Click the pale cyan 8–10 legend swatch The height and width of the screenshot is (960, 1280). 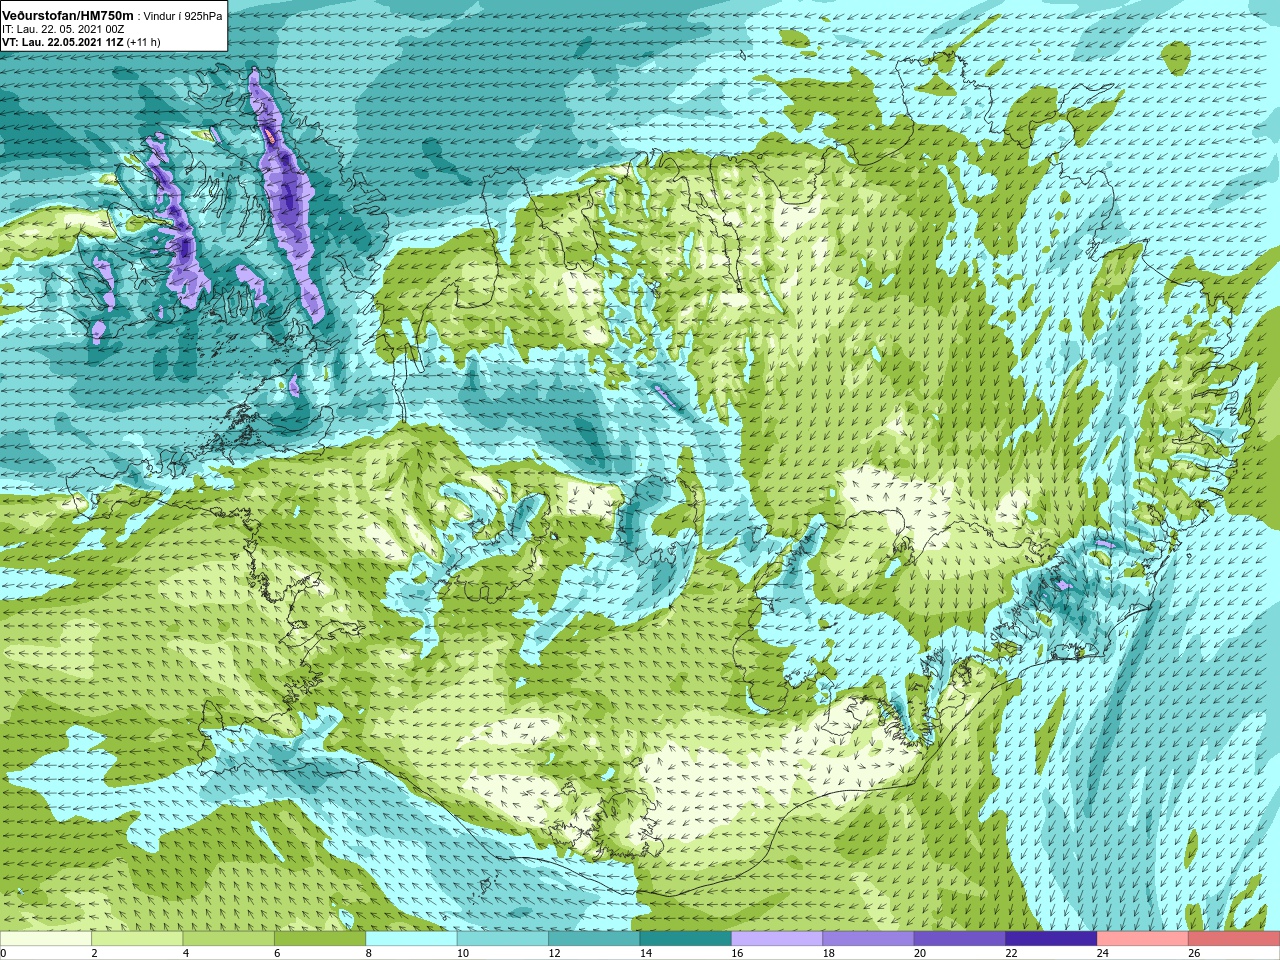point(412,939)
